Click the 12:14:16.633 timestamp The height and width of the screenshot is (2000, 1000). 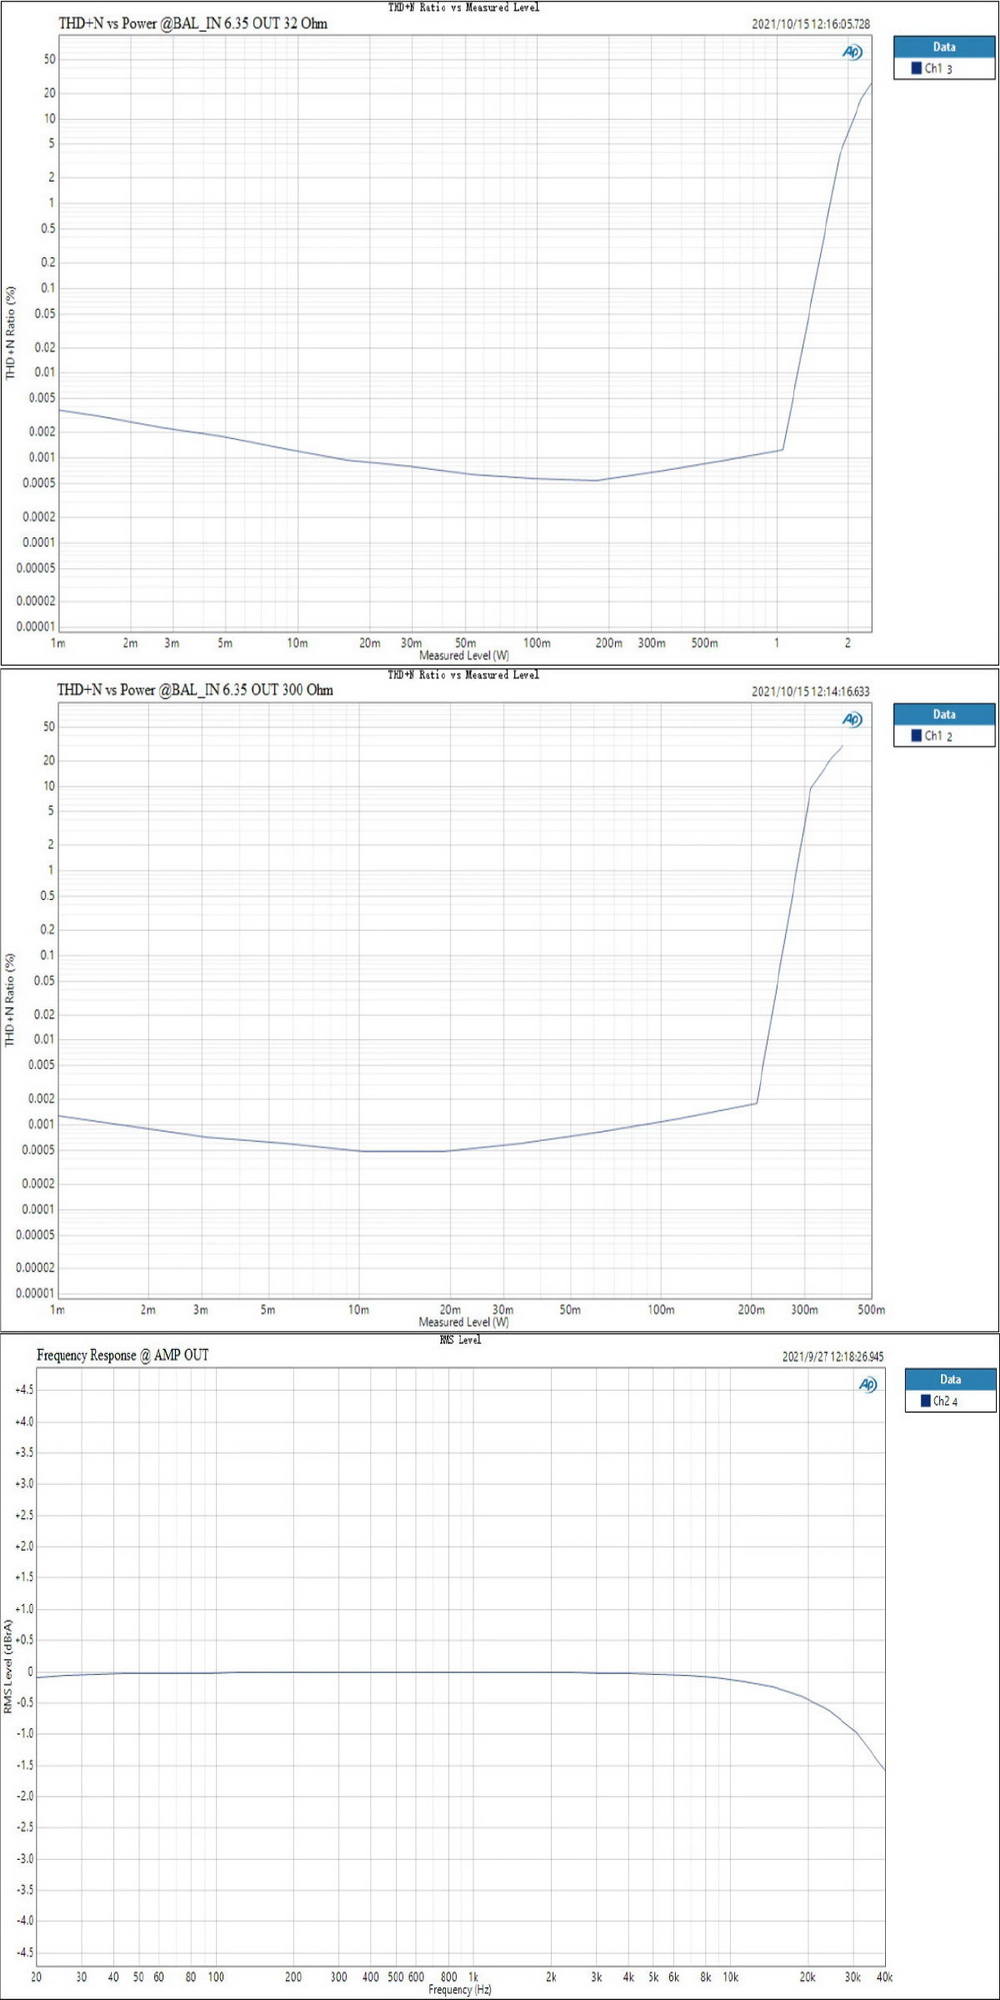click(811, 691)
